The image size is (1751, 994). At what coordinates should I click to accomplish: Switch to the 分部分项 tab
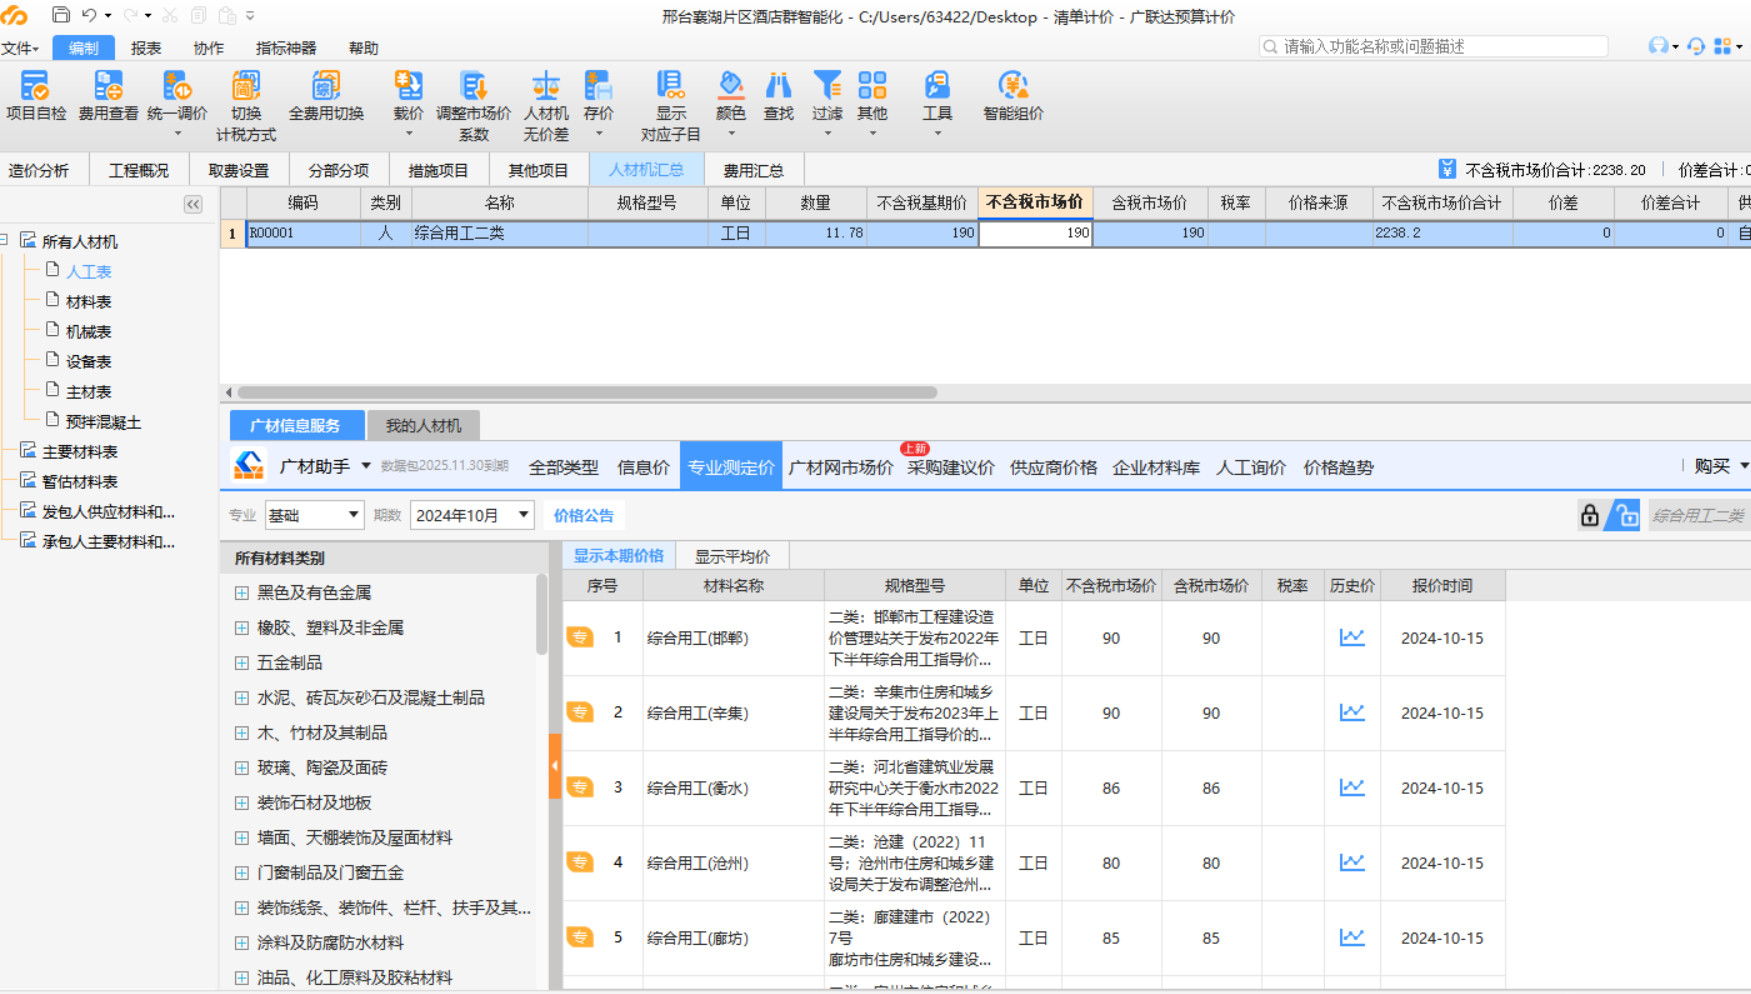coord(338,170)
